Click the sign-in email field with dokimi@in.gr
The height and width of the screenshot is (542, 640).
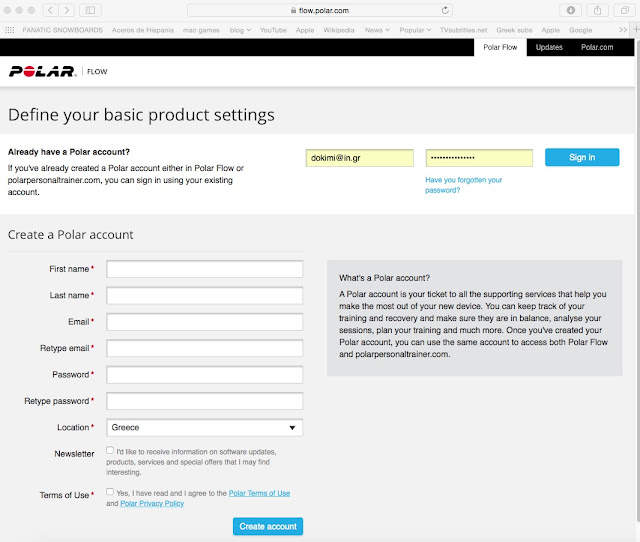pyautogui.click(x=360, y=158)
